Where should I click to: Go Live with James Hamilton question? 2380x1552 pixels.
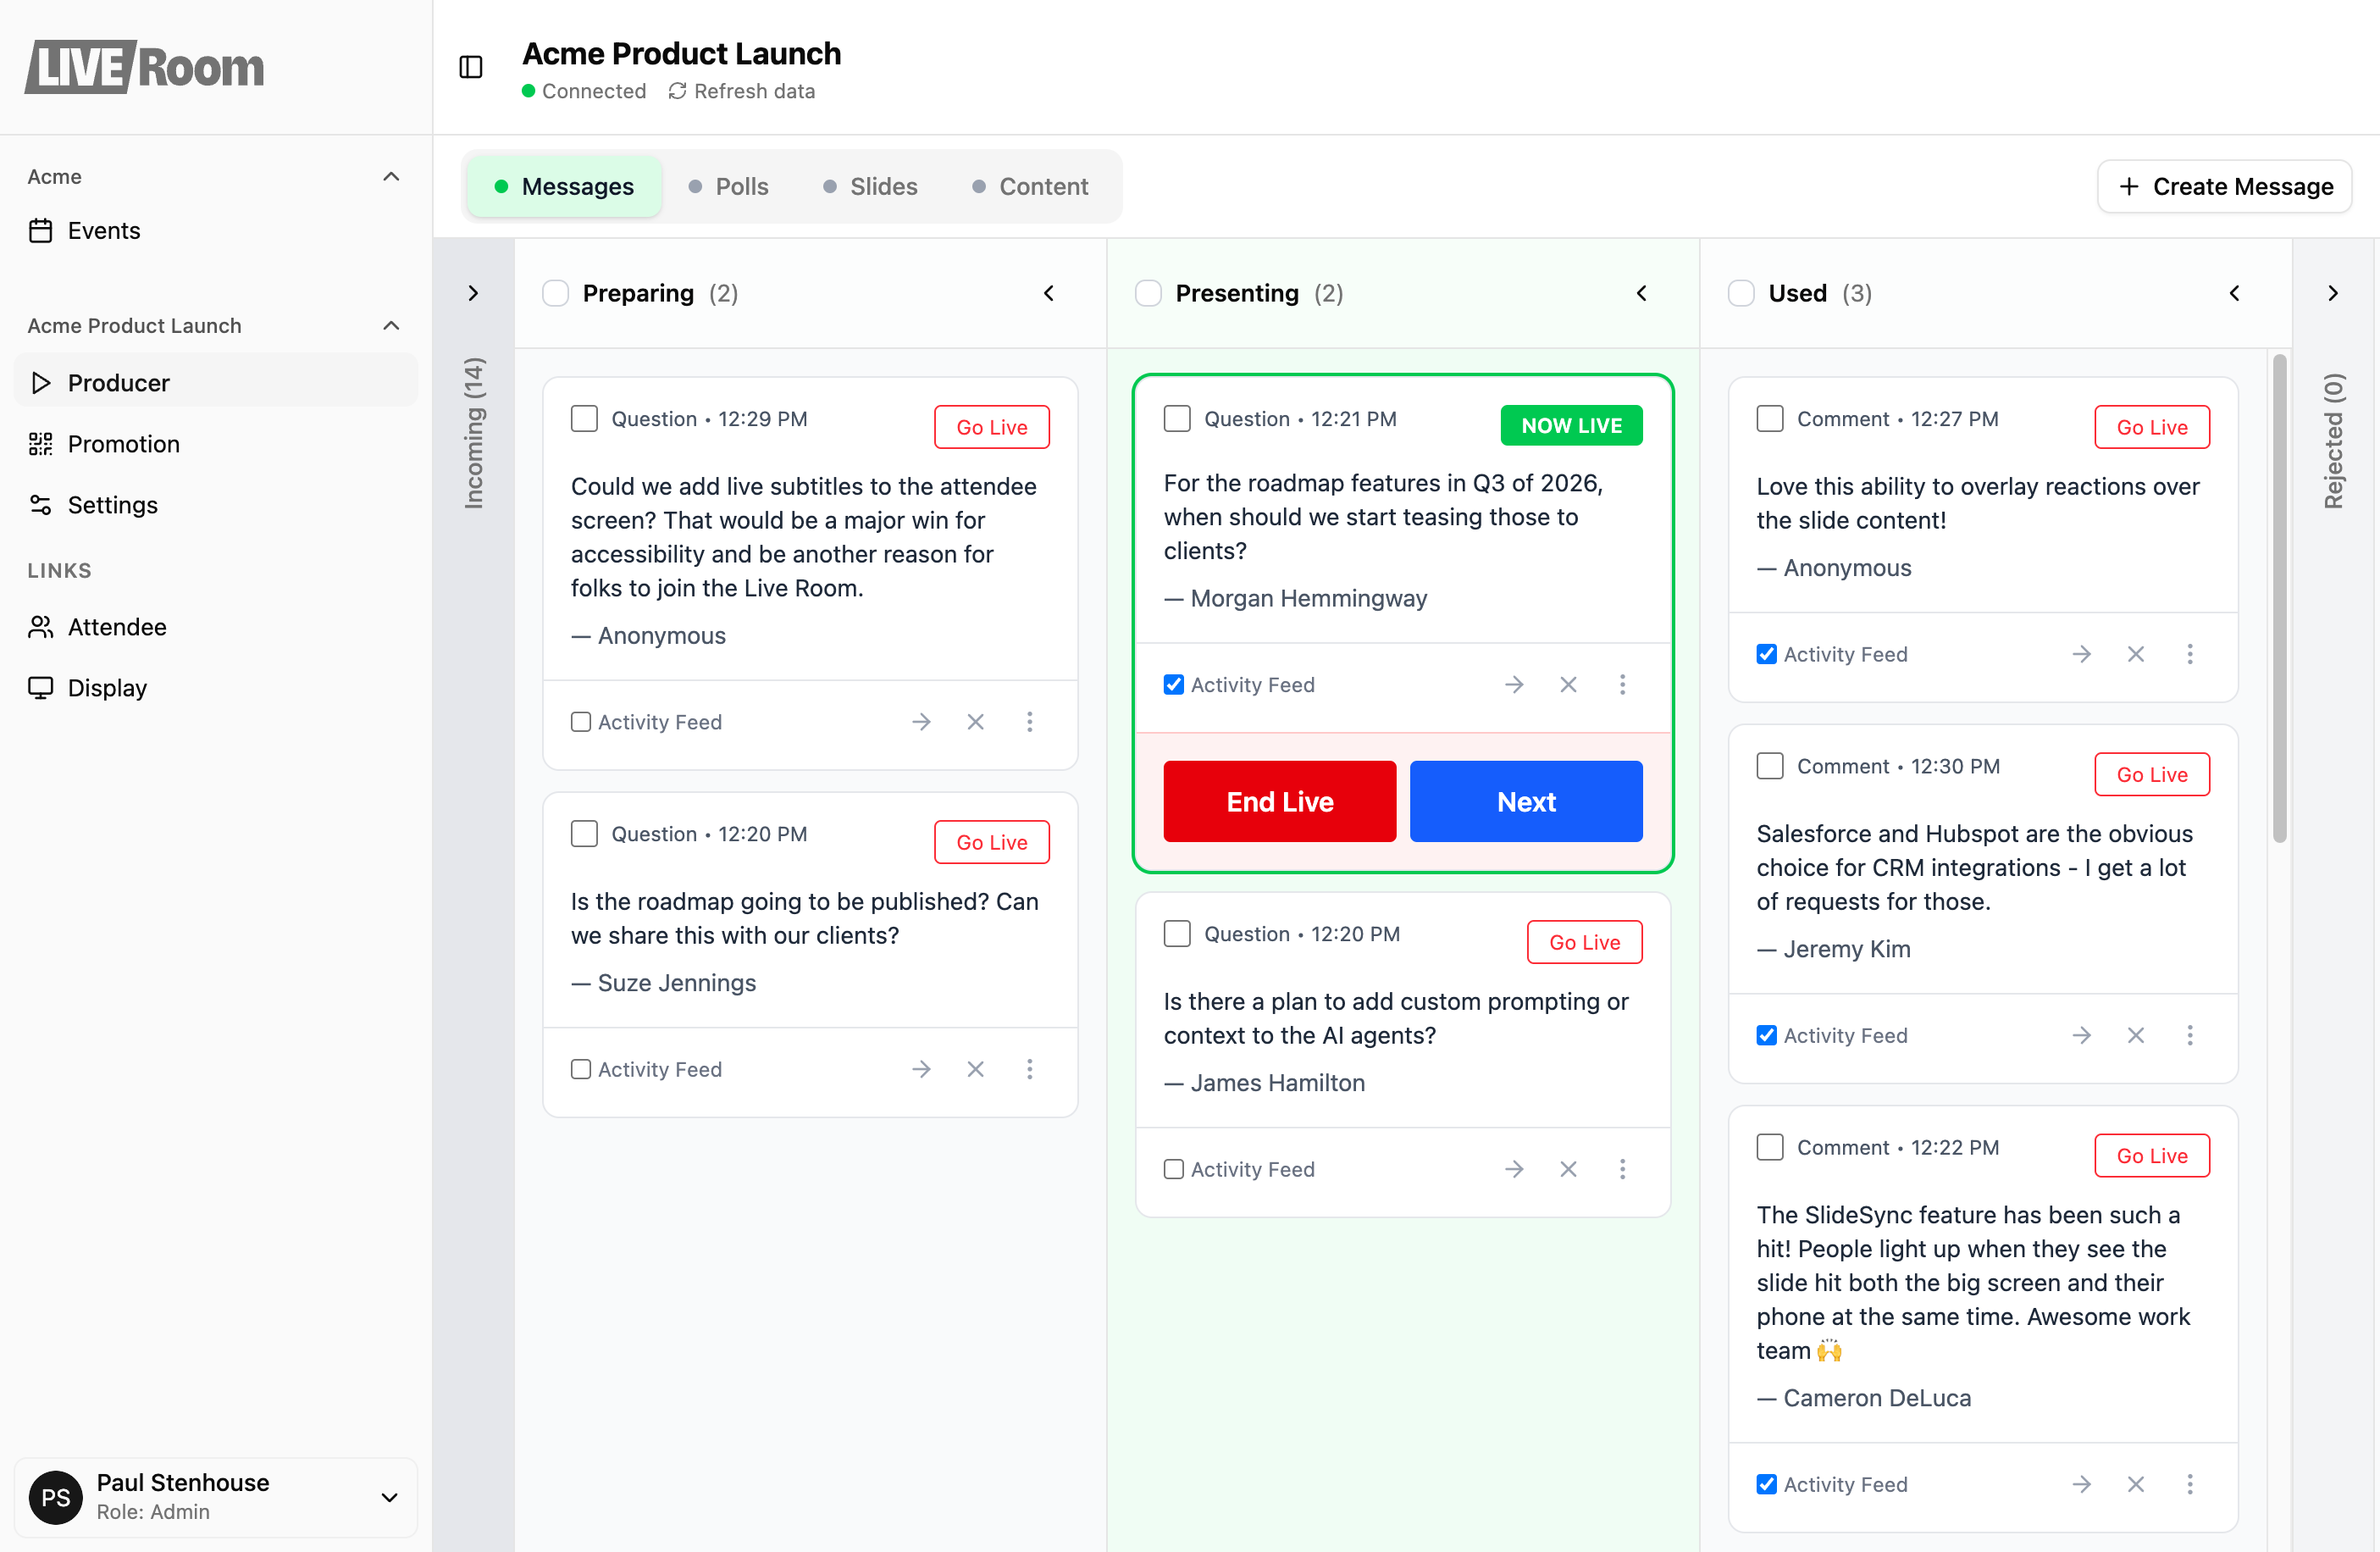coord(1583,942)
